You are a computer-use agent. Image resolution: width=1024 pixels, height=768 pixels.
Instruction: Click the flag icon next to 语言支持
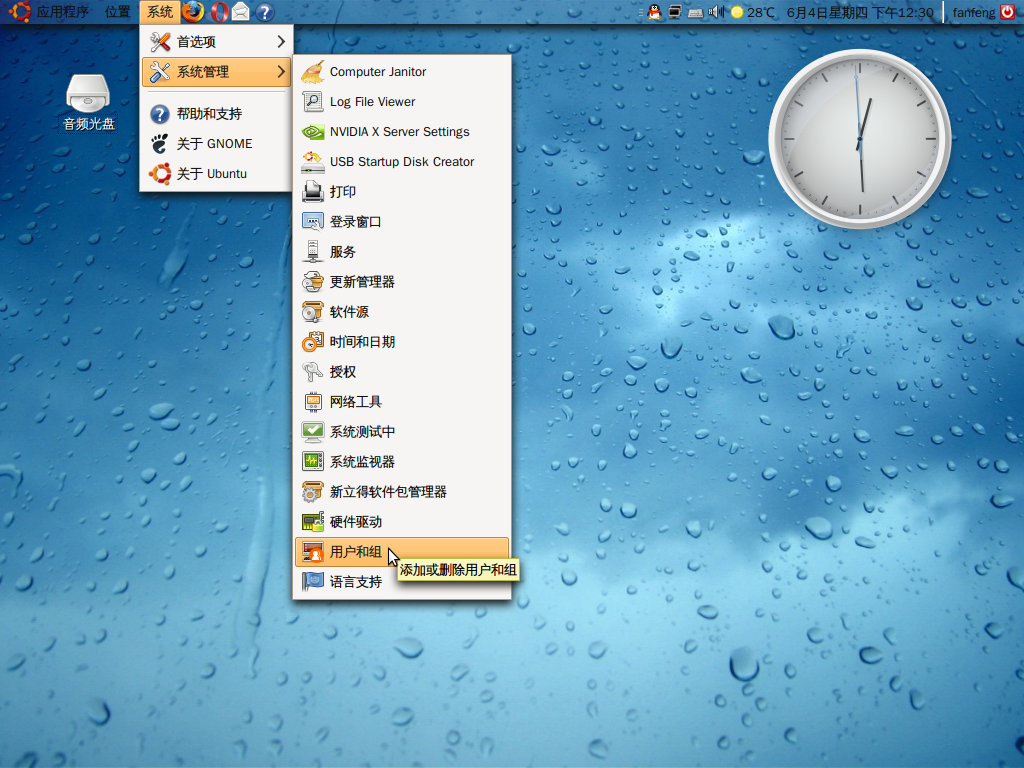(x=313, y=581)
